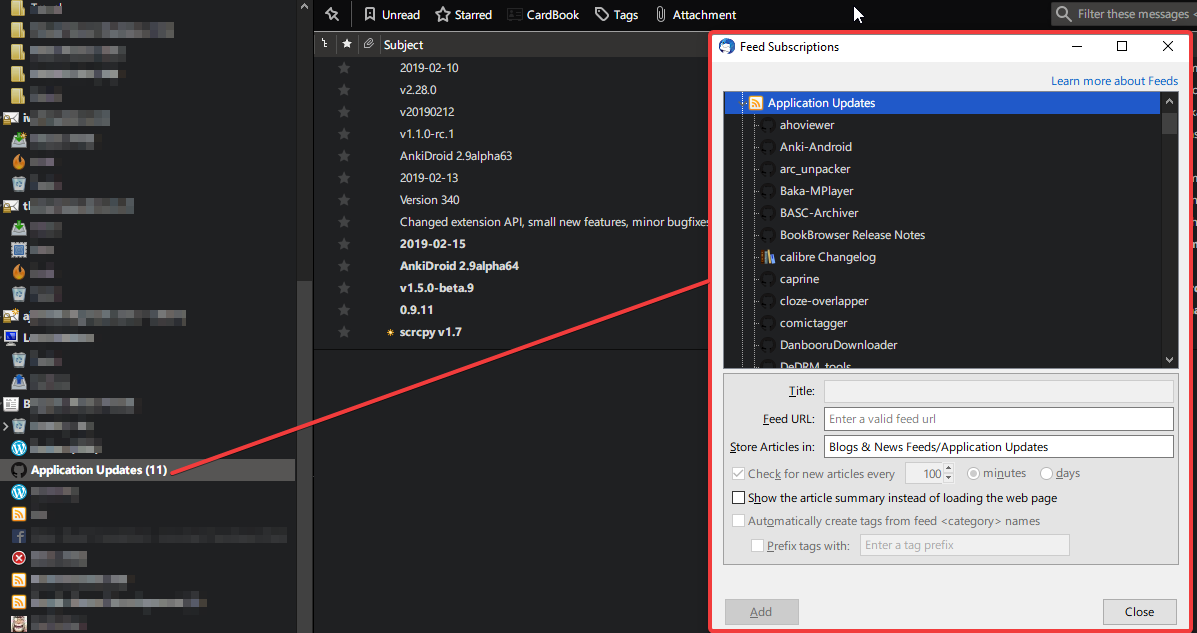Star the Changed extension API message
The image size is (1197, 633).
pos(344,222)
